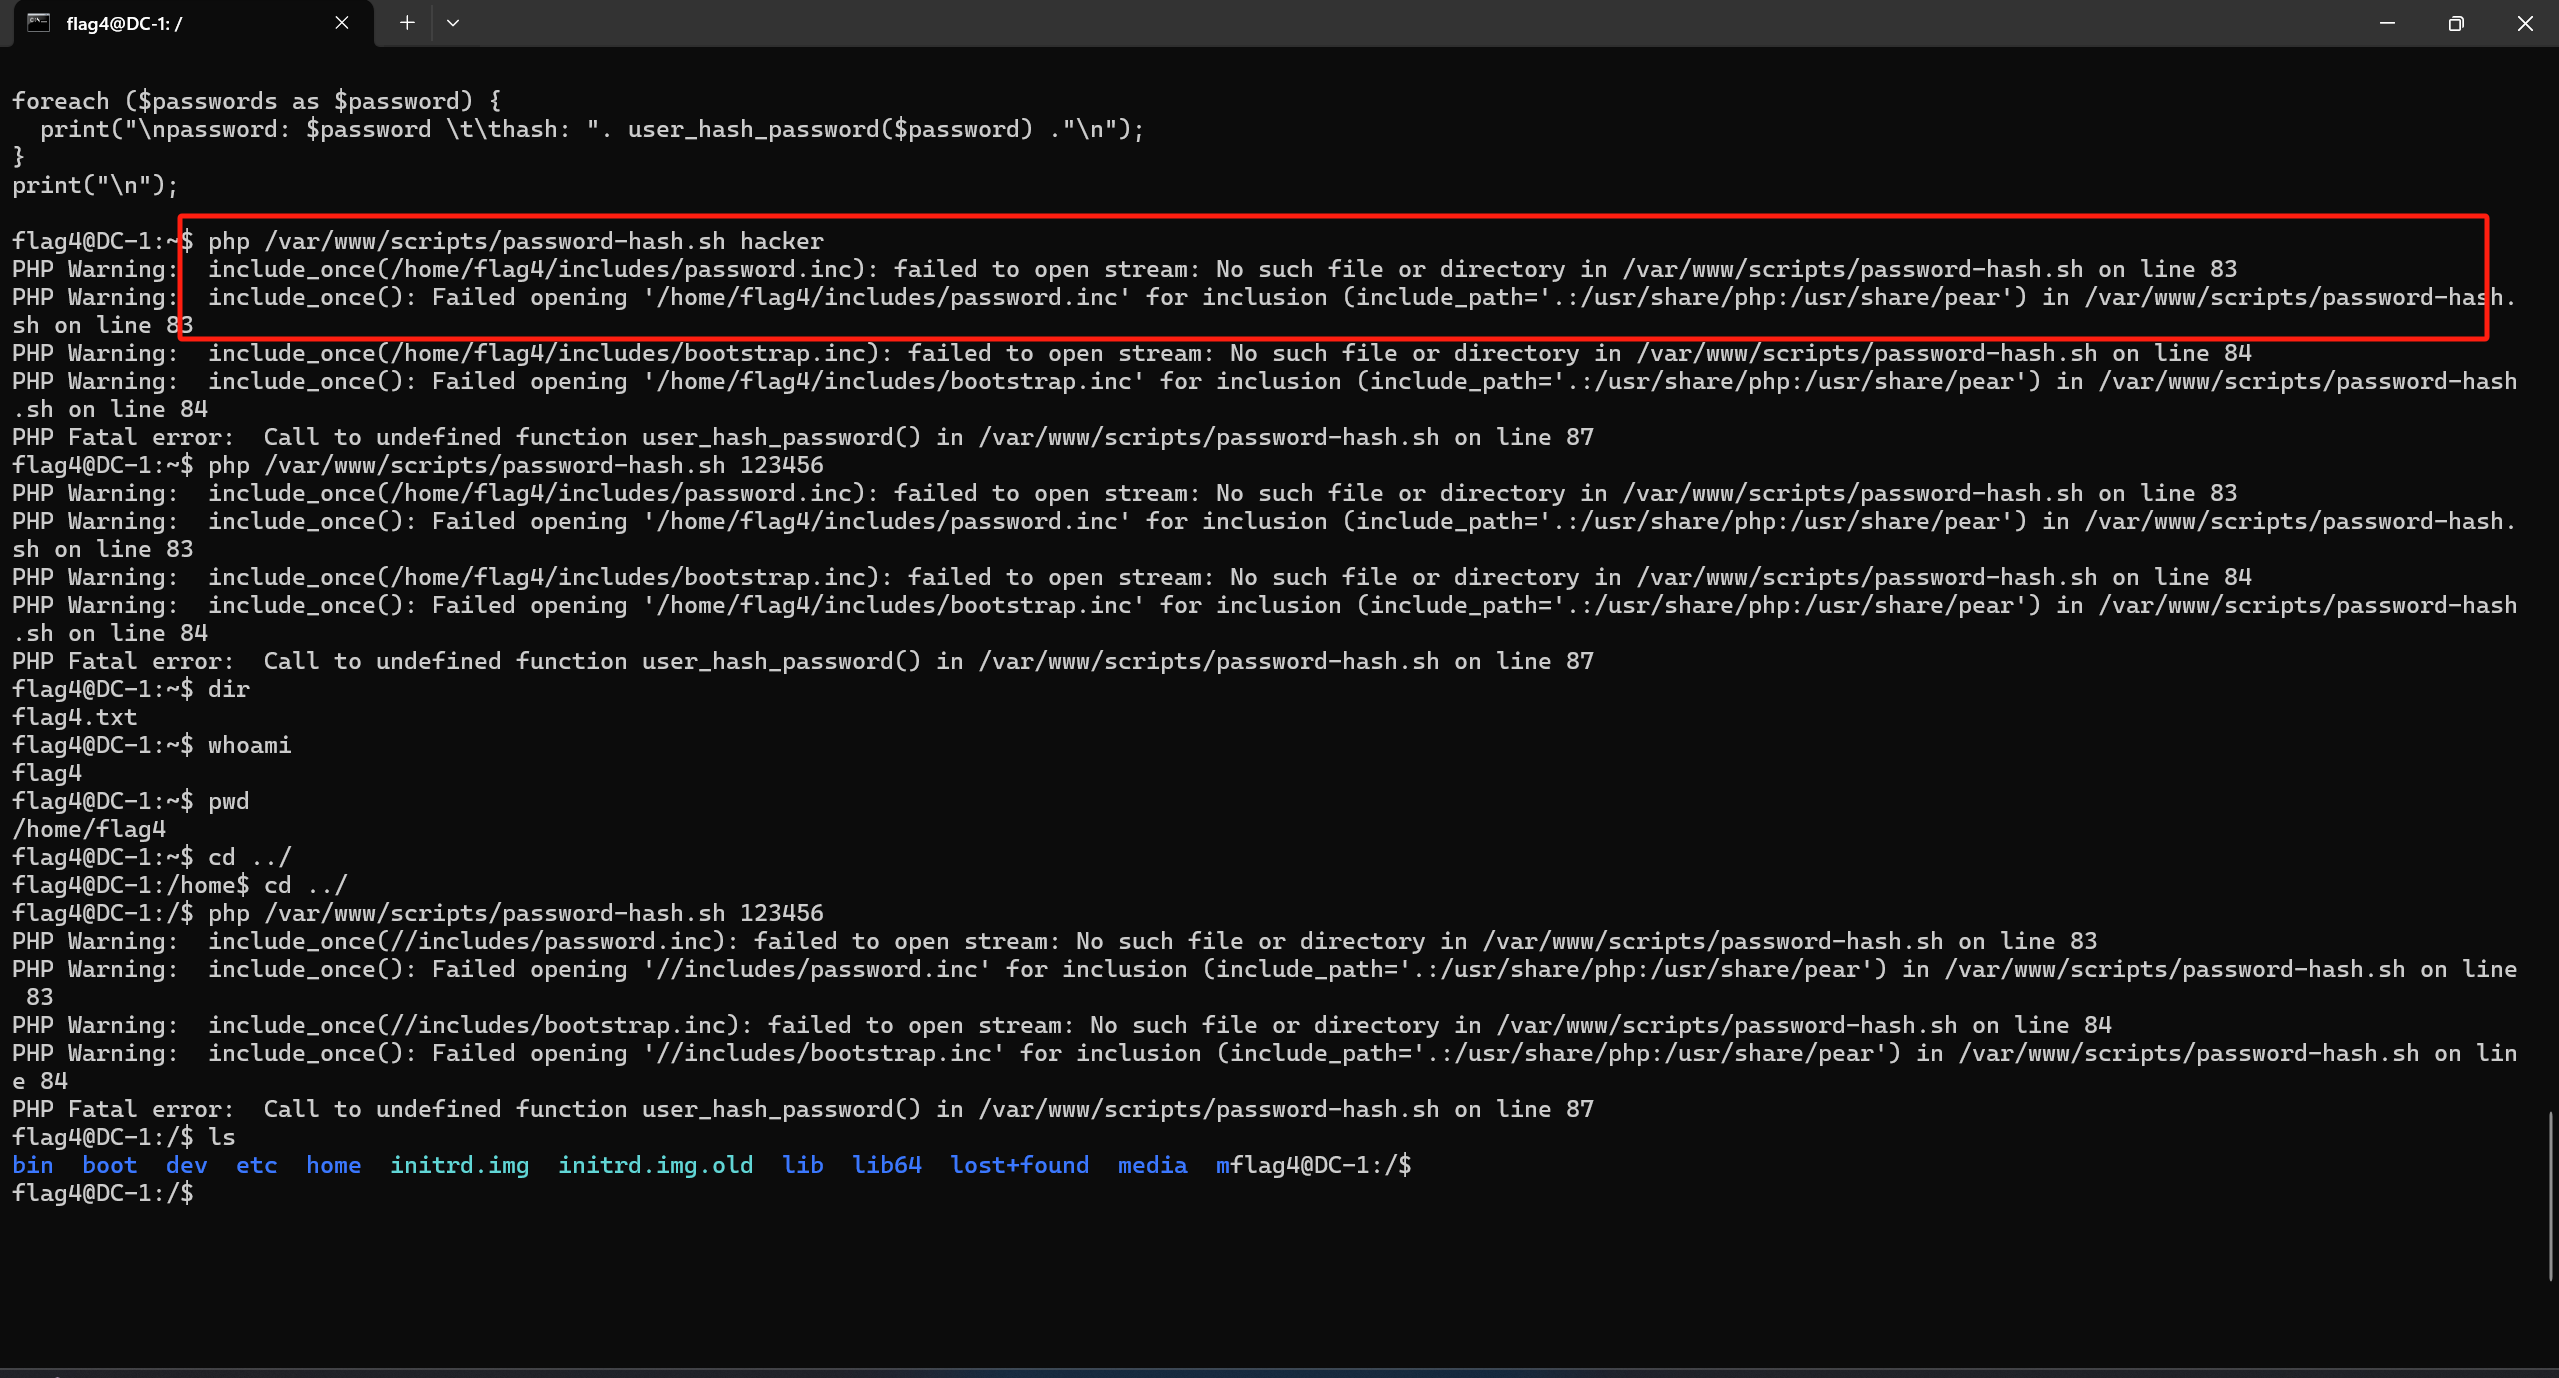The width and height of the screenshot is (2559, 1378).
Task: Click the 'media' directory in ls output
Action: coord(1152,1165)
